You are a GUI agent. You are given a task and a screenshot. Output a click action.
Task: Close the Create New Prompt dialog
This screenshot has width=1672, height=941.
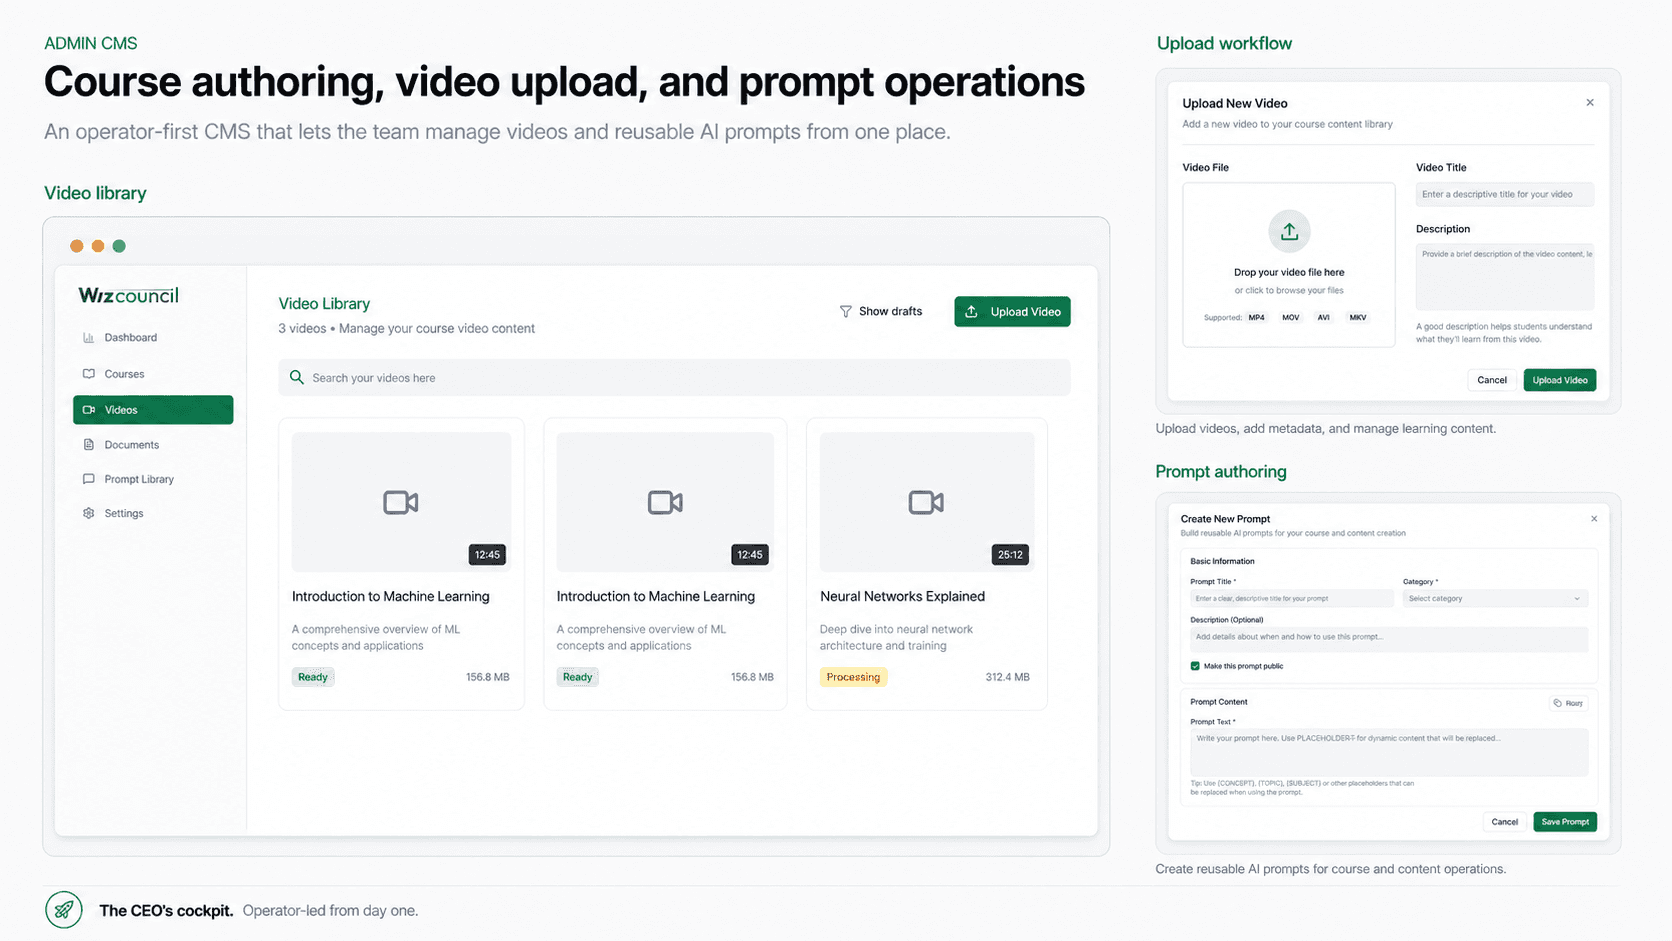point(1594,519)
